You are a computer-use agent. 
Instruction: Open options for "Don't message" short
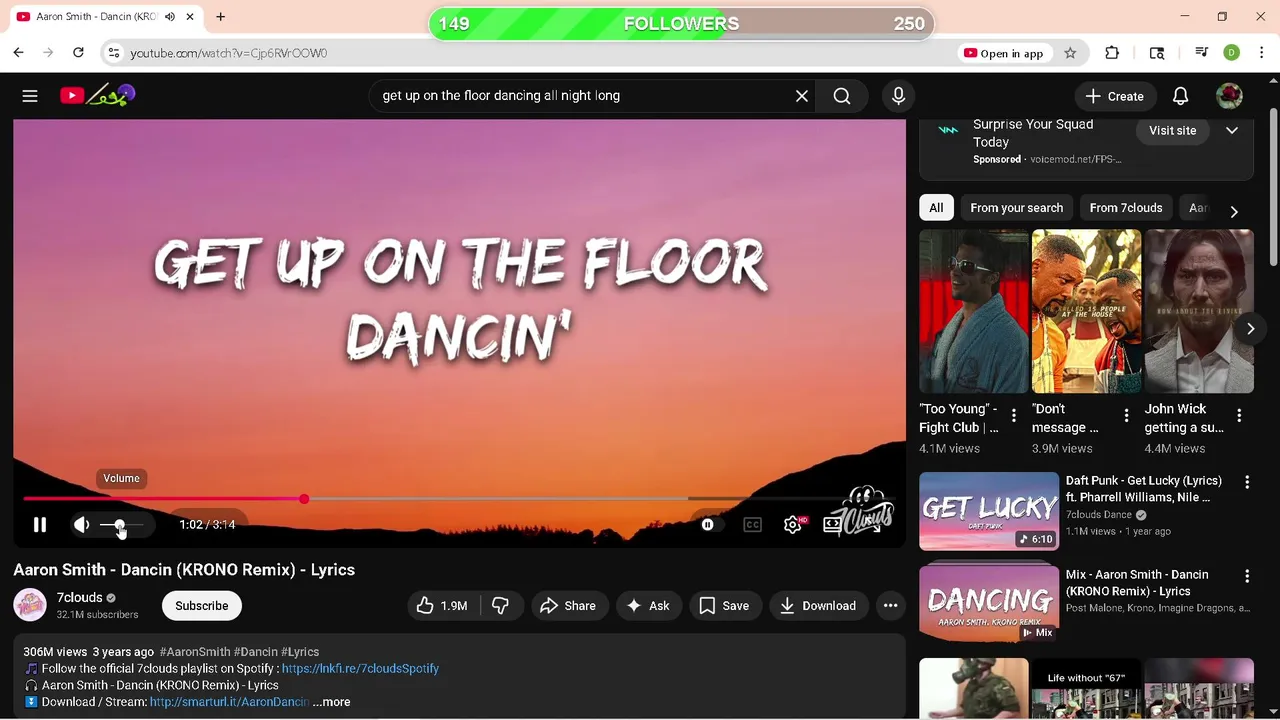click(x=1126, y=415)
